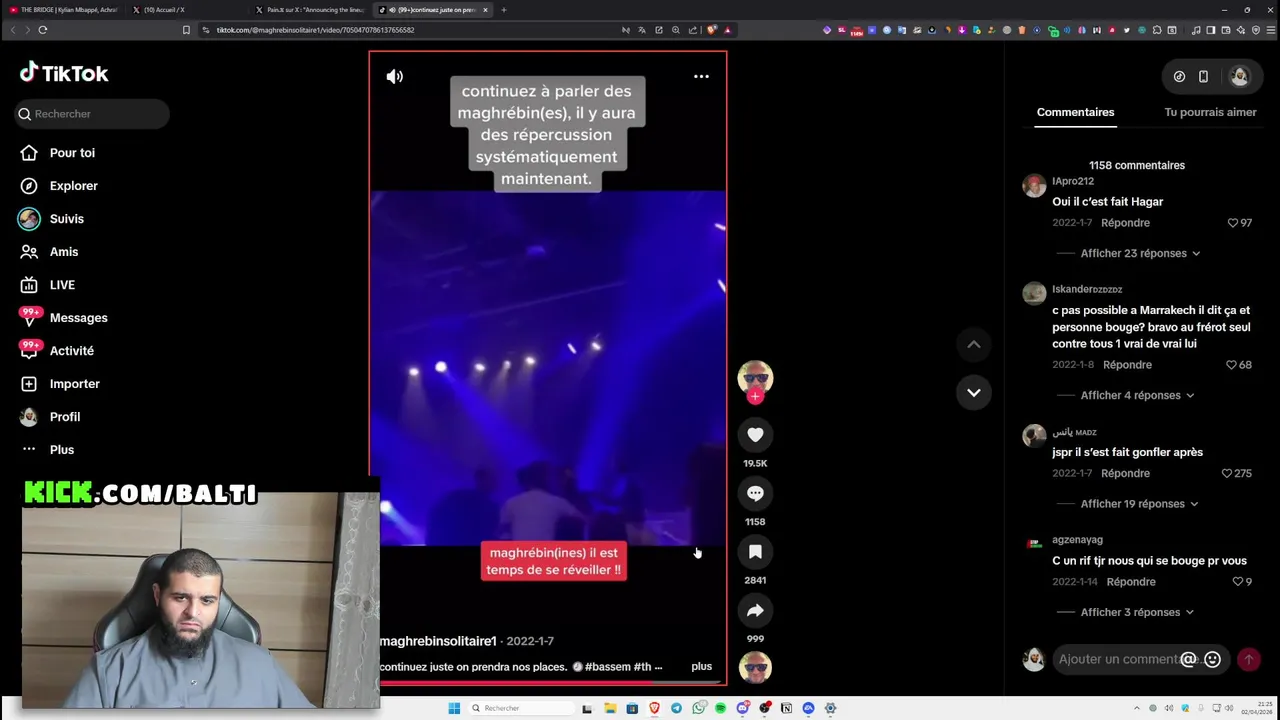The height and width of the screenshot is (720, 1280).
Task: Open Notion from taskbar
Action: [786, 708]
